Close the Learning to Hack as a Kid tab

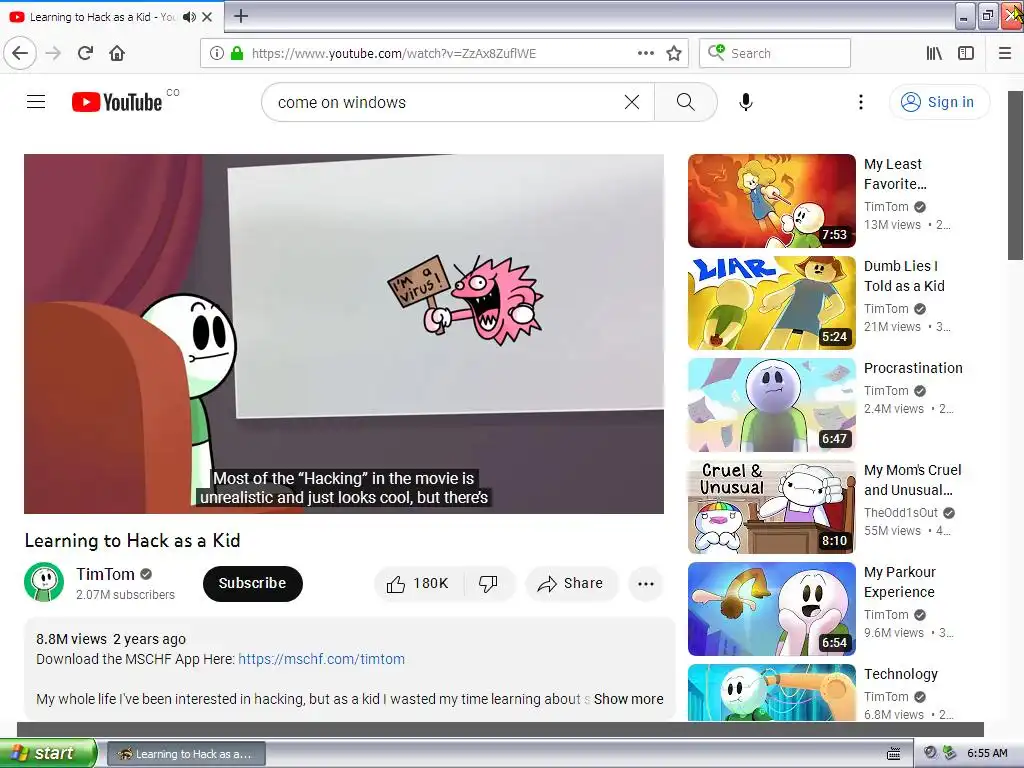[207, 17]
